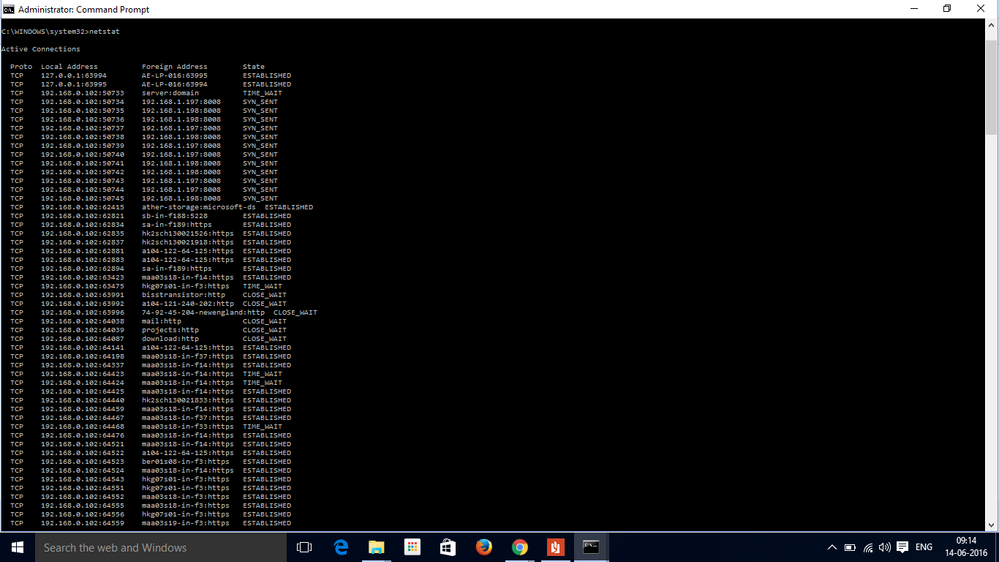Restore down the Command Prompt window

947,9
